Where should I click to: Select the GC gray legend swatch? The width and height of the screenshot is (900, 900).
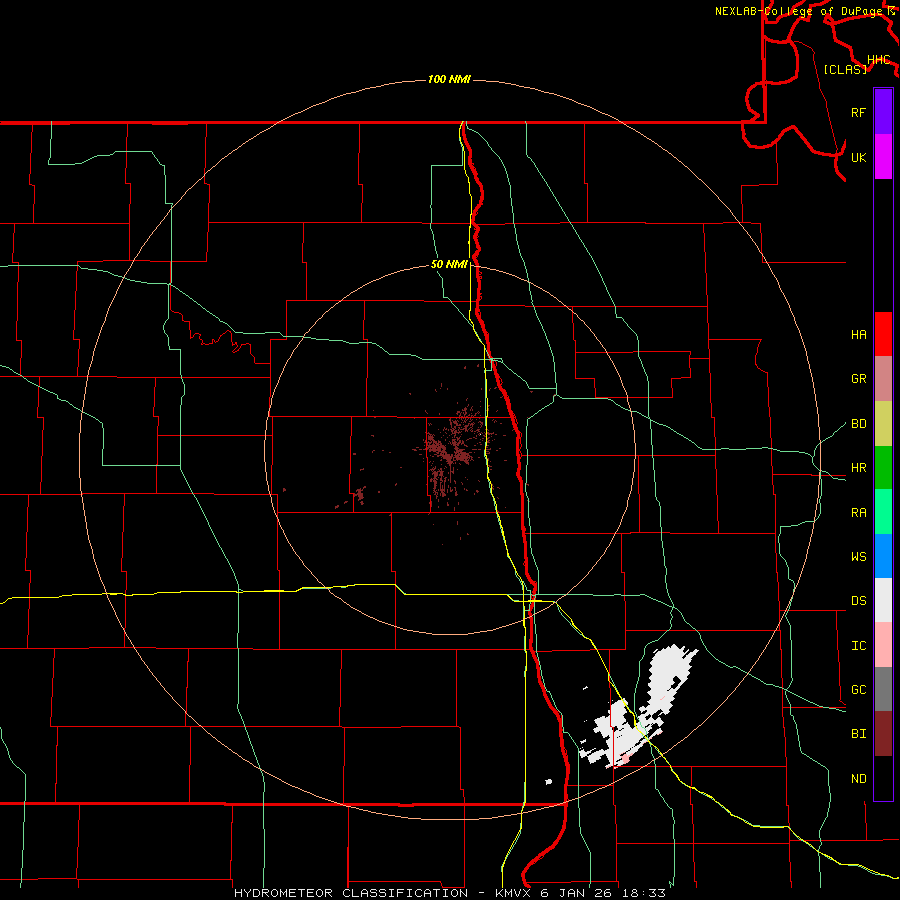883,689
